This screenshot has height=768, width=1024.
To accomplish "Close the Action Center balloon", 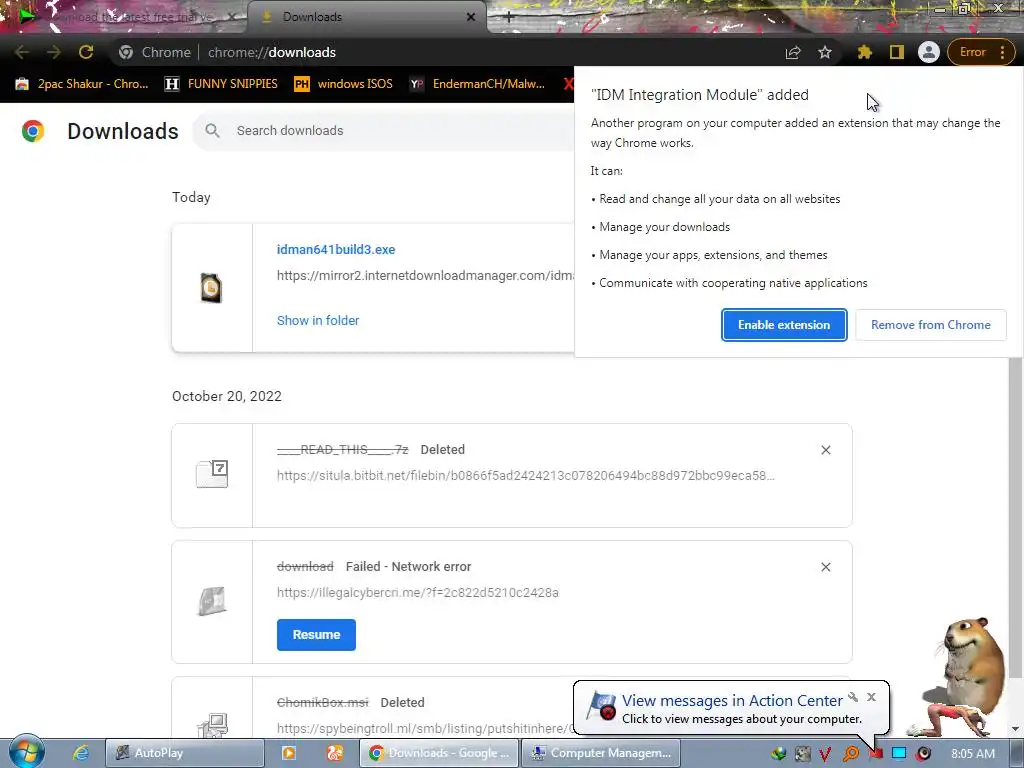I will click(871, 697).
